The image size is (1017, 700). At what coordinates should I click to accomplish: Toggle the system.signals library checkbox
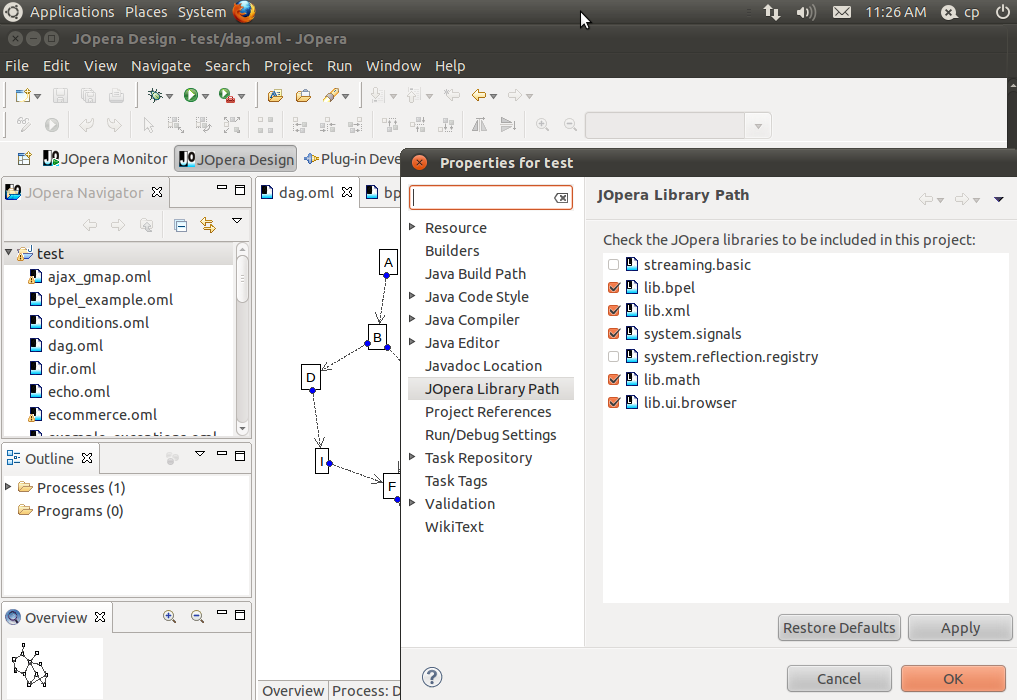[x=614, y=333]
